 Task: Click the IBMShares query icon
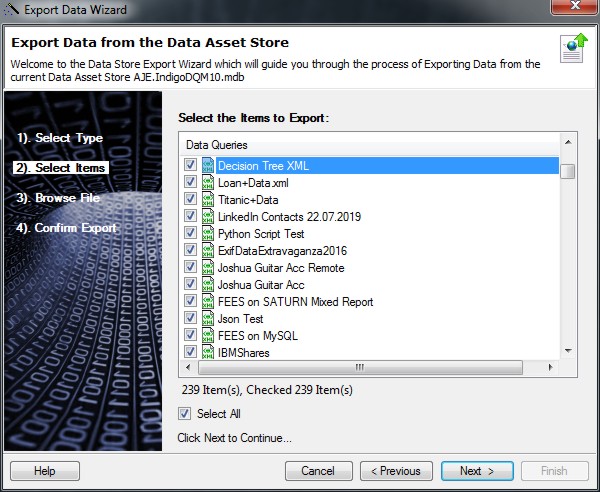[x=208, y=352]
